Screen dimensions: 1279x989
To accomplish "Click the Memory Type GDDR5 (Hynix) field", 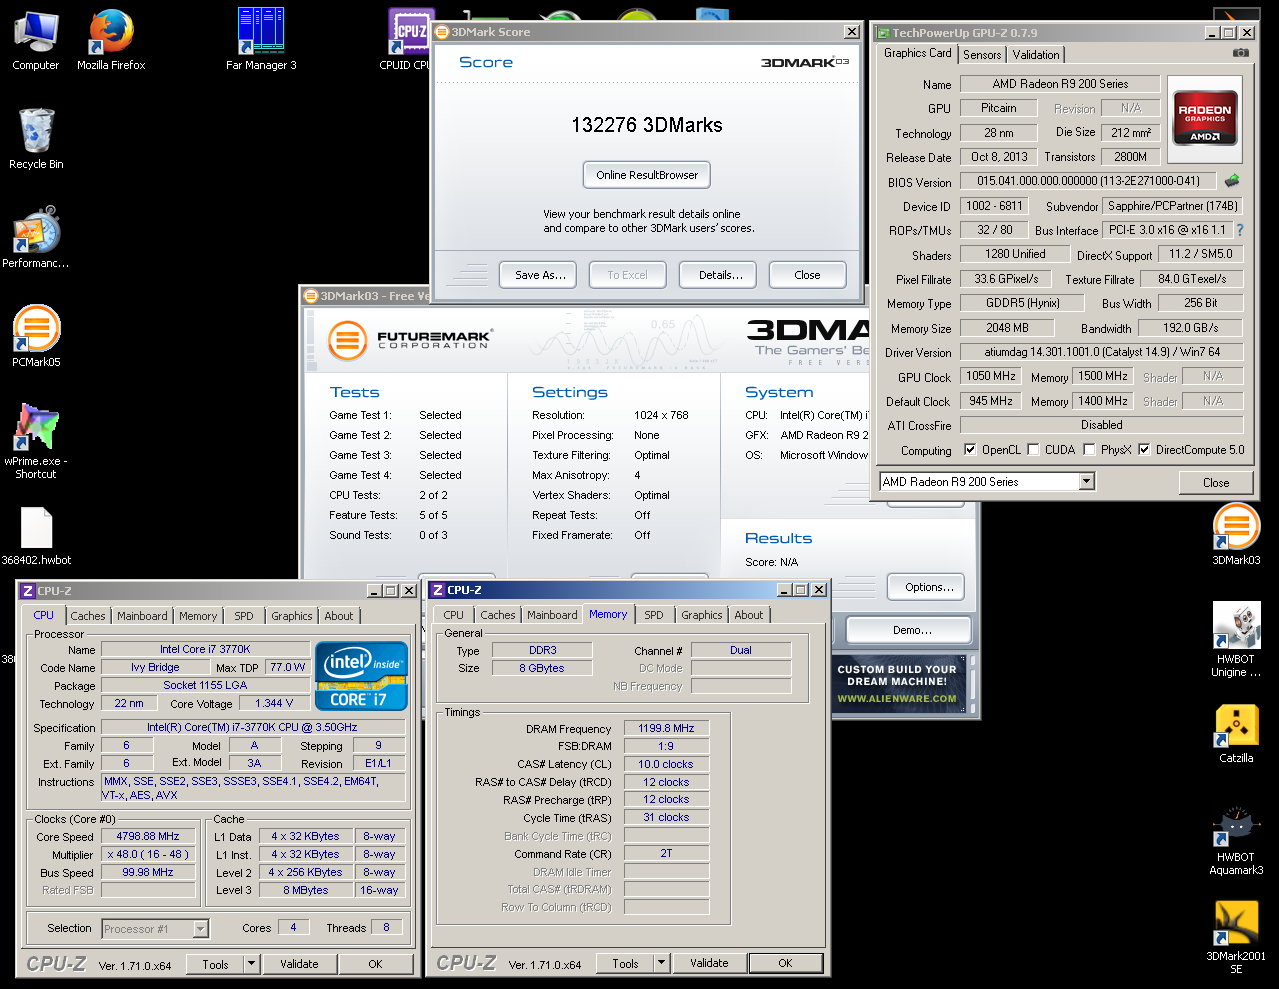I will (1022, 302).
